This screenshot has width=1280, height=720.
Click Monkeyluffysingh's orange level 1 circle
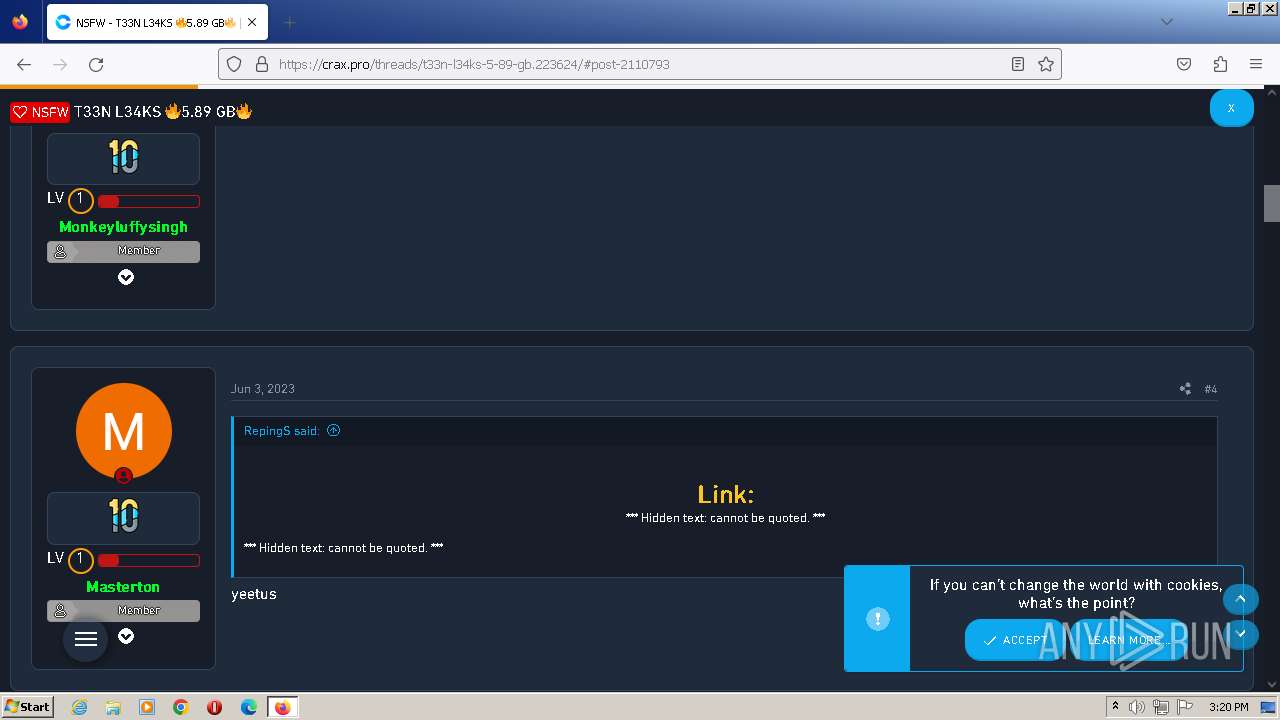(81, 201)
